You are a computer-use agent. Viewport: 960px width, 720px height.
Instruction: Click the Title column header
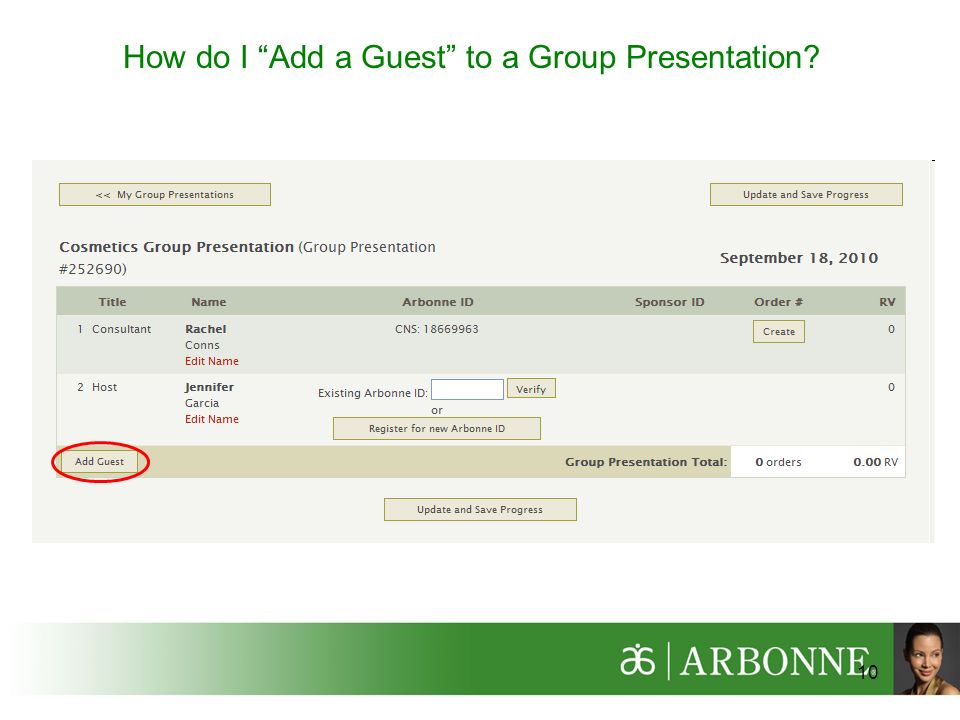(x=113, y=302)
